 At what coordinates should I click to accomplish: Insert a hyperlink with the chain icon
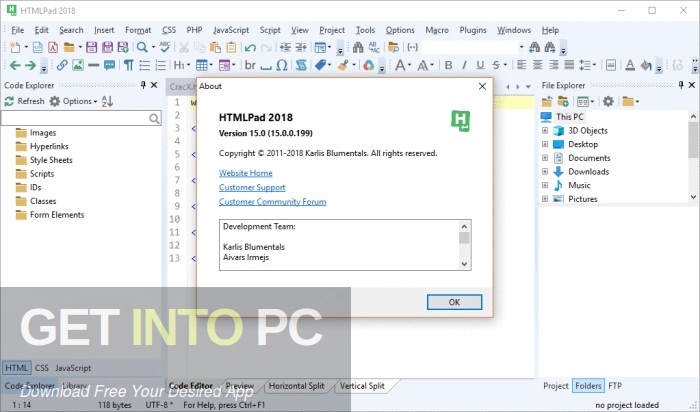(x=62, y=66)
